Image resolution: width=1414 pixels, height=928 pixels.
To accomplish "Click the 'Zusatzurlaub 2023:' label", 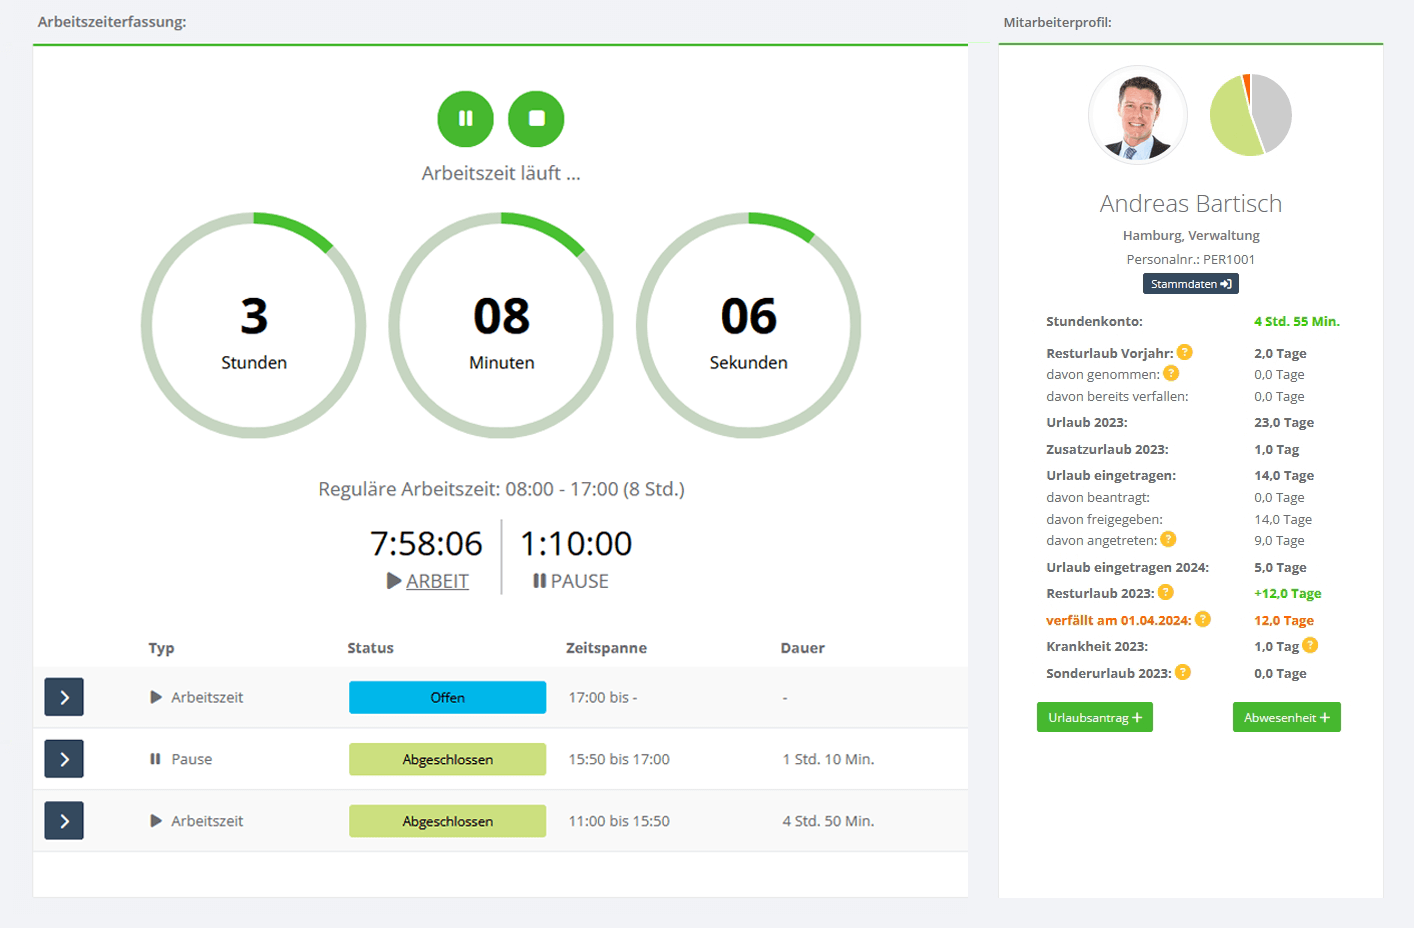I will point(1107,449).
